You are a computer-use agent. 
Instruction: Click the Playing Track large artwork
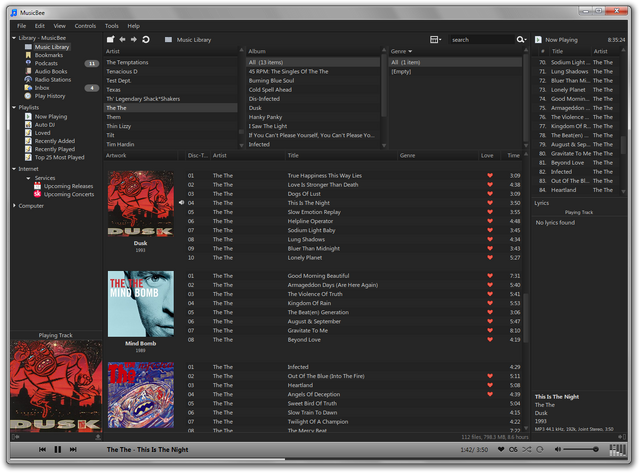pyautogui.click(x=56, y=386)
